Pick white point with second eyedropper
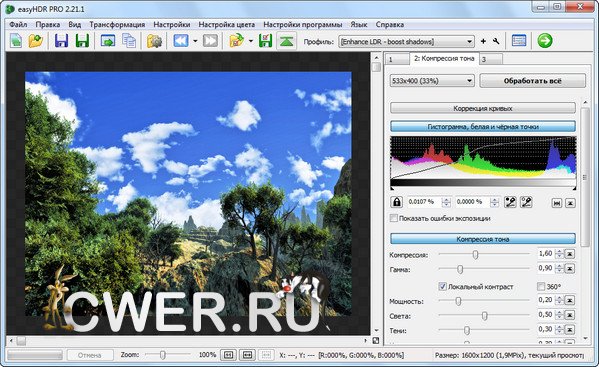The image size is (599, 367). (x=526, y=202)
